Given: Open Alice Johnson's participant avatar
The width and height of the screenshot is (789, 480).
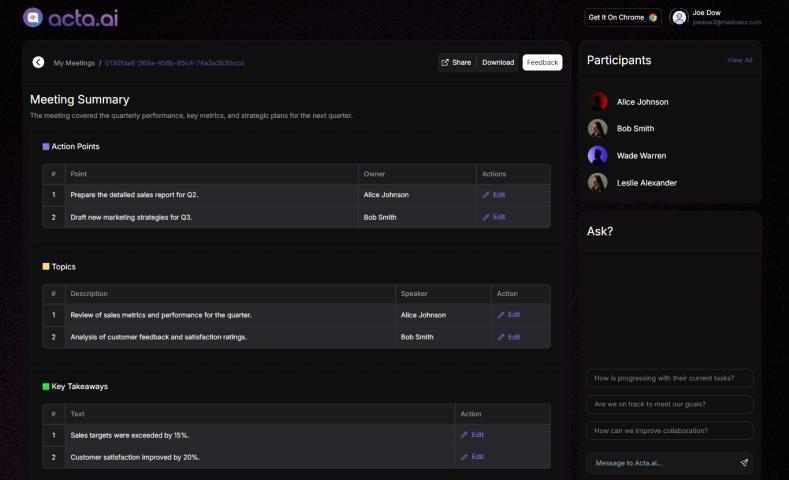Looking at the screenshot, I should tap(598, 101).
